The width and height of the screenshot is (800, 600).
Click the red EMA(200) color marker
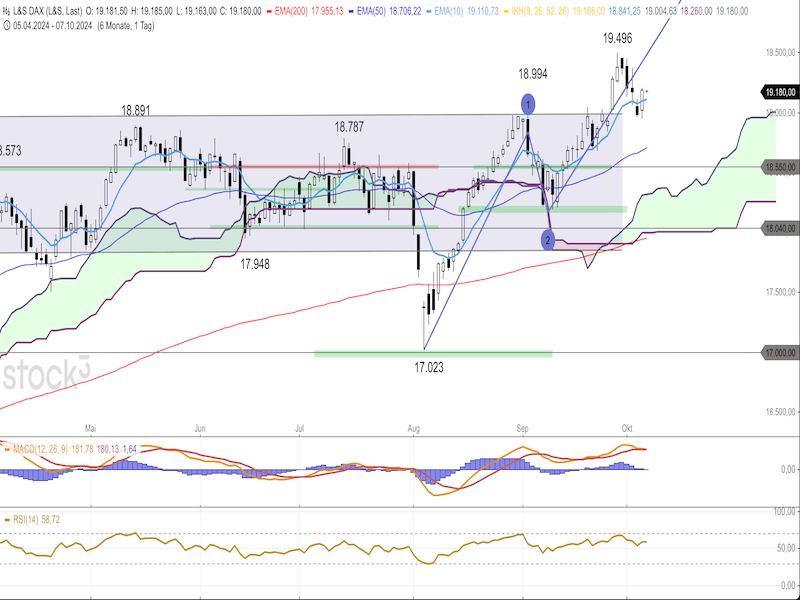269,11
